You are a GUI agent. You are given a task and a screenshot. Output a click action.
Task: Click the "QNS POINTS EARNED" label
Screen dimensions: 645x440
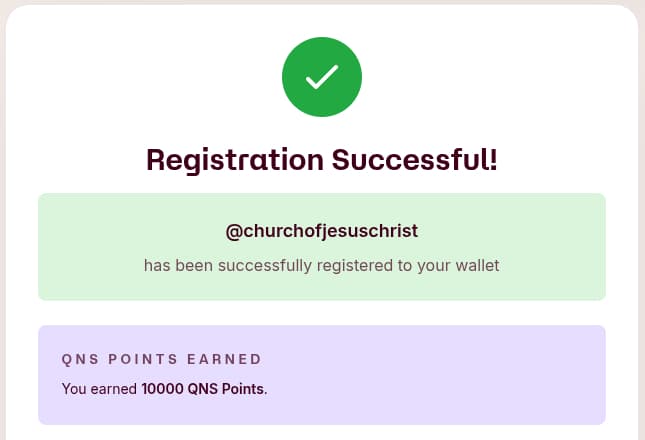(161, 359)
